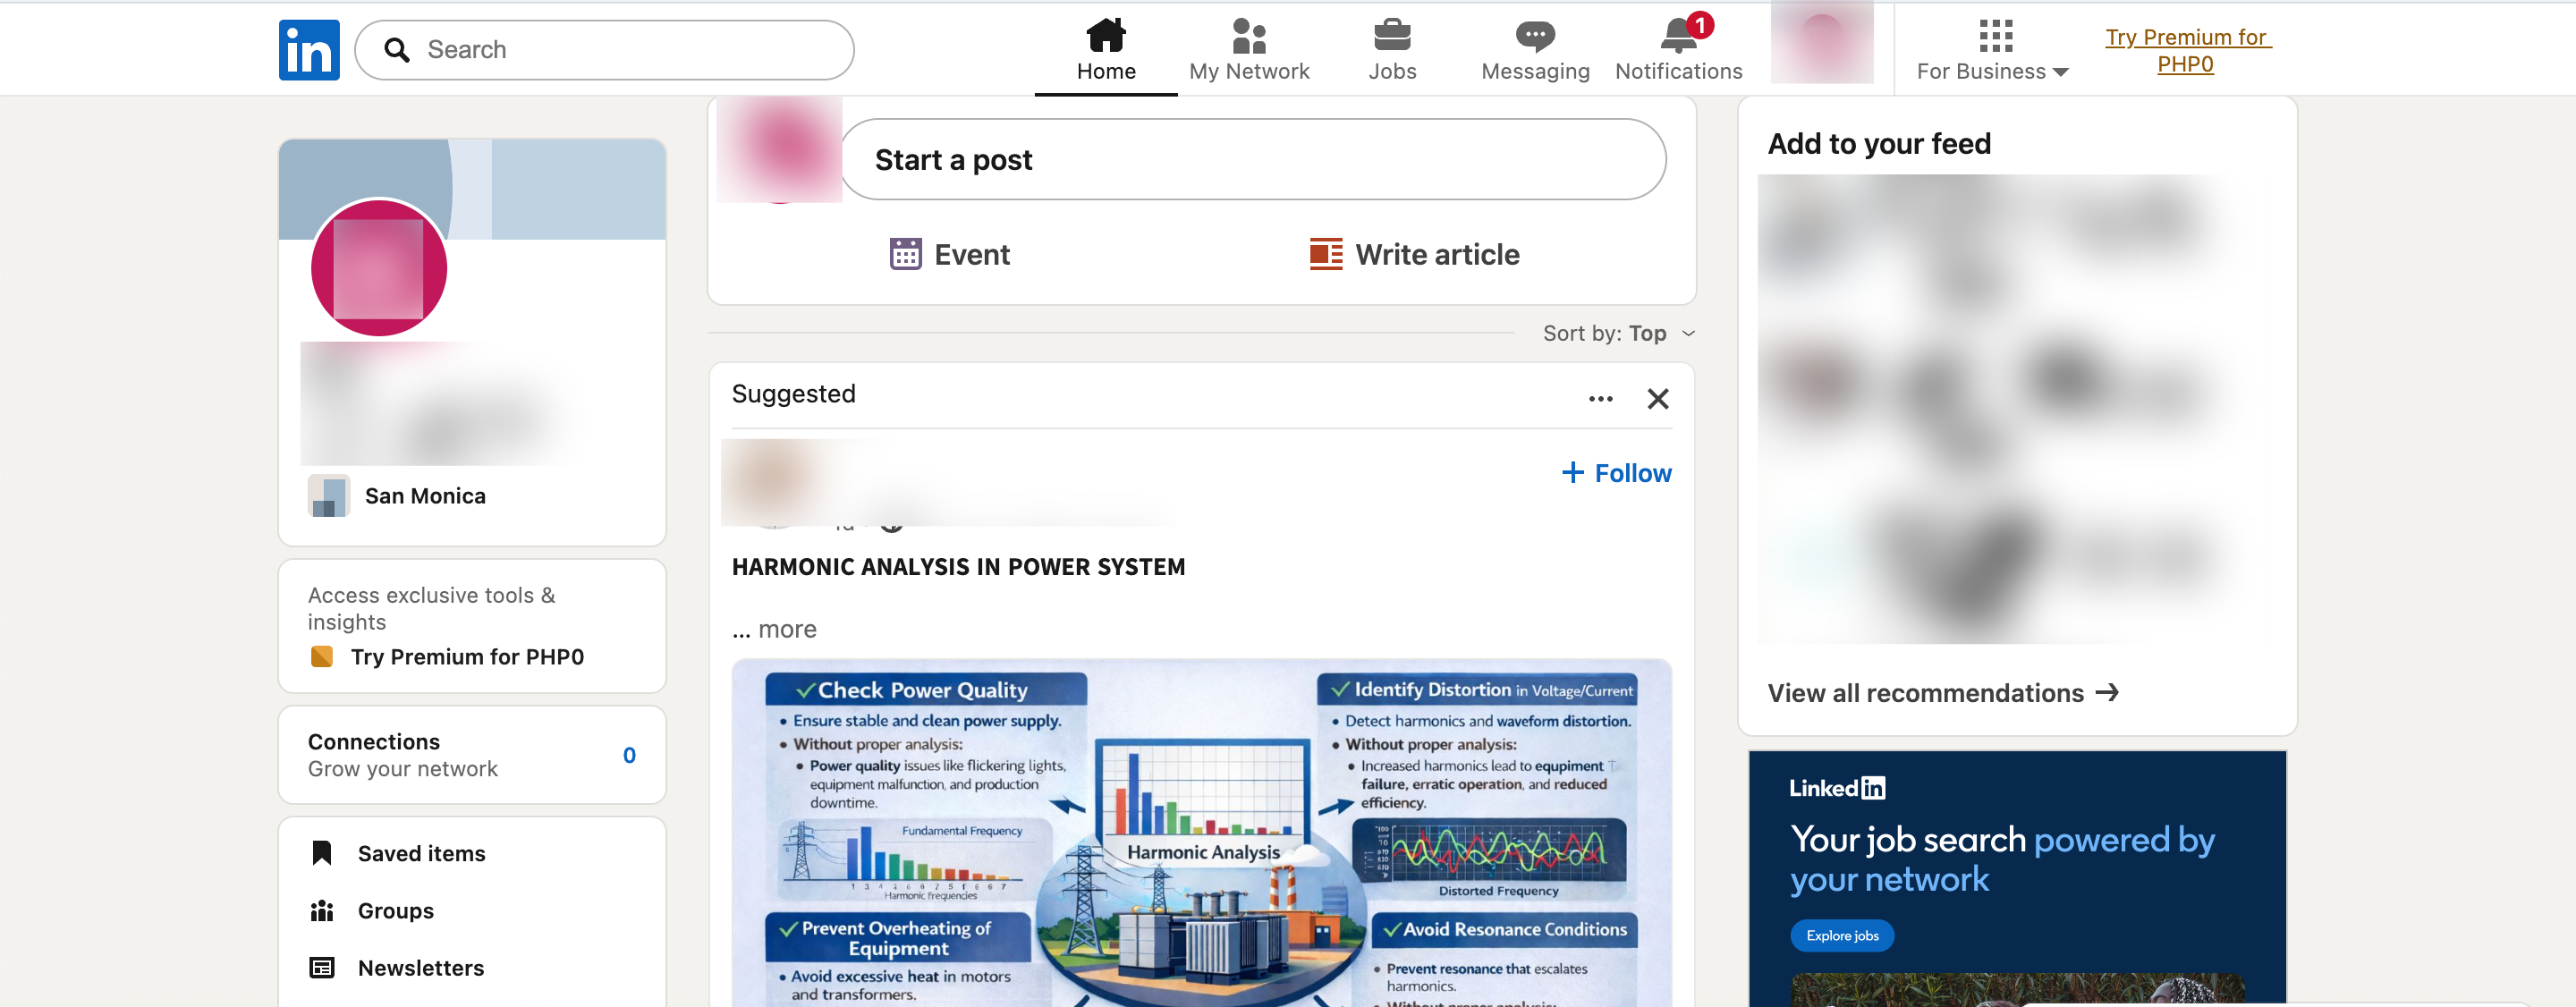This screenshot has width=2576, height=1007.
Task: Open My Network people icon
Action: (x=1249, y=36)
